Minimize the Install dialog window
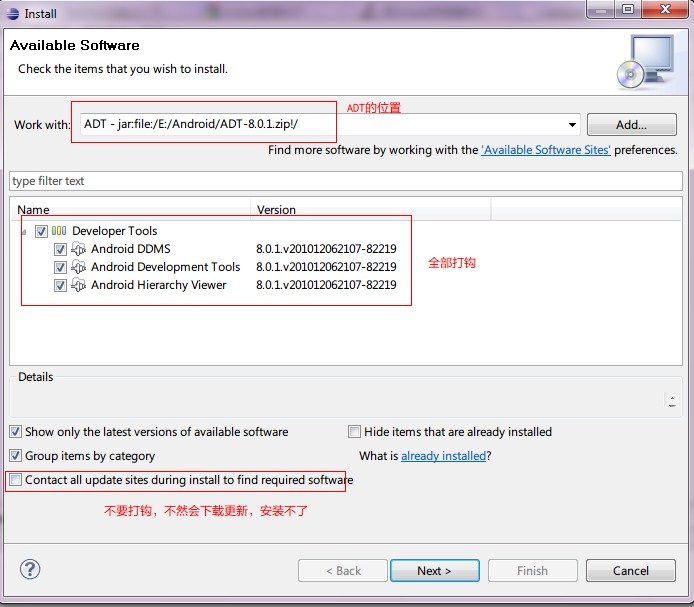The height and width of the screenshot is (607, 694). click(601, 9)
